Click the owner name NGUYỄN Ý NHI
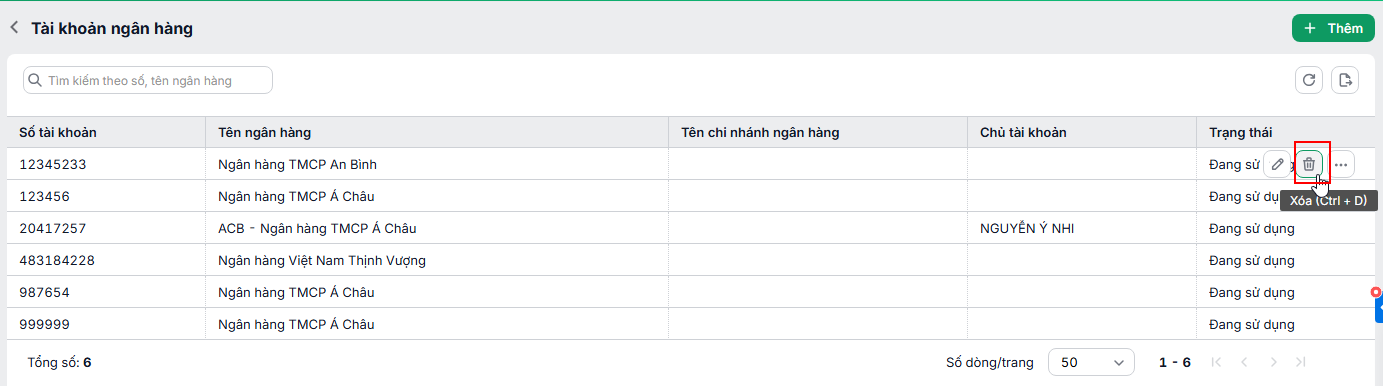This screenshot has height=386, width=1383. (1028, 228)
